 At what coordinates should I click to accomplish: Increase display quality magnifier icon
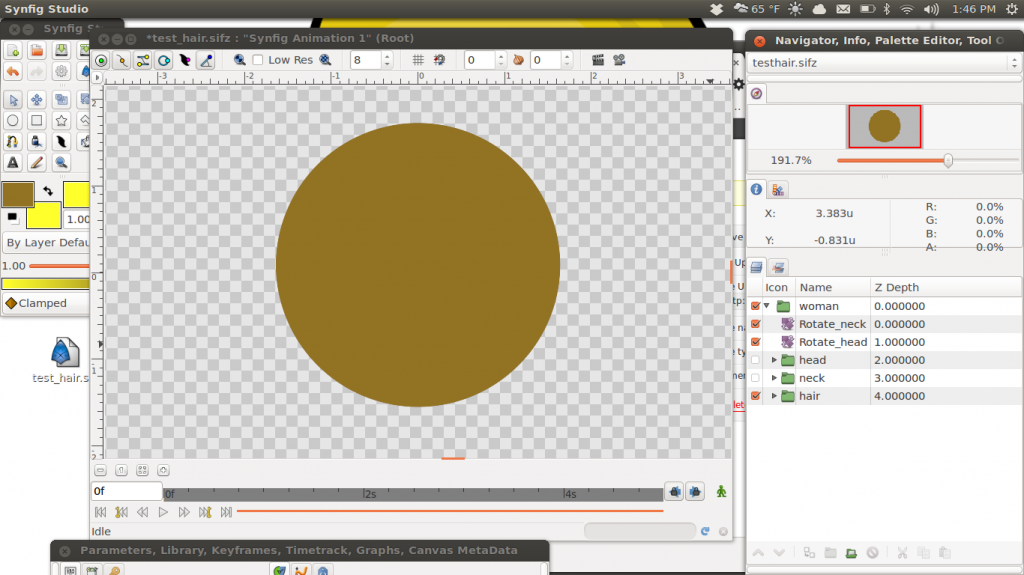[x=240, y=60]
